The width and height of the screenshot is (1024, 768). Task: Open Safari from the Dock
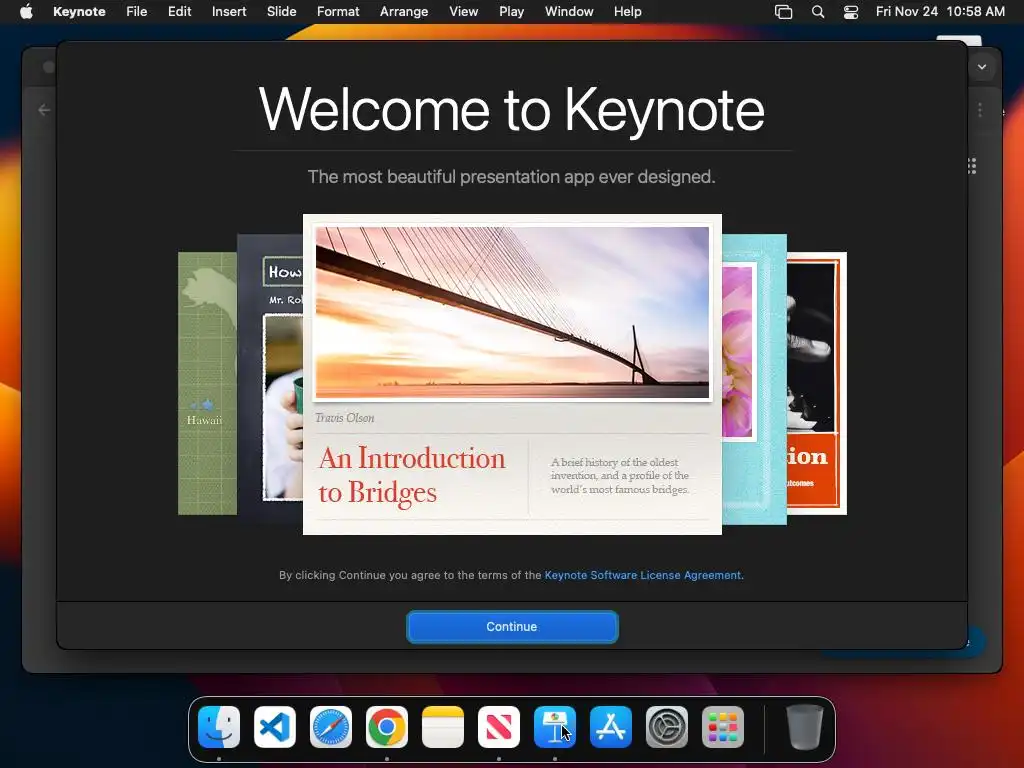[331, 727]
